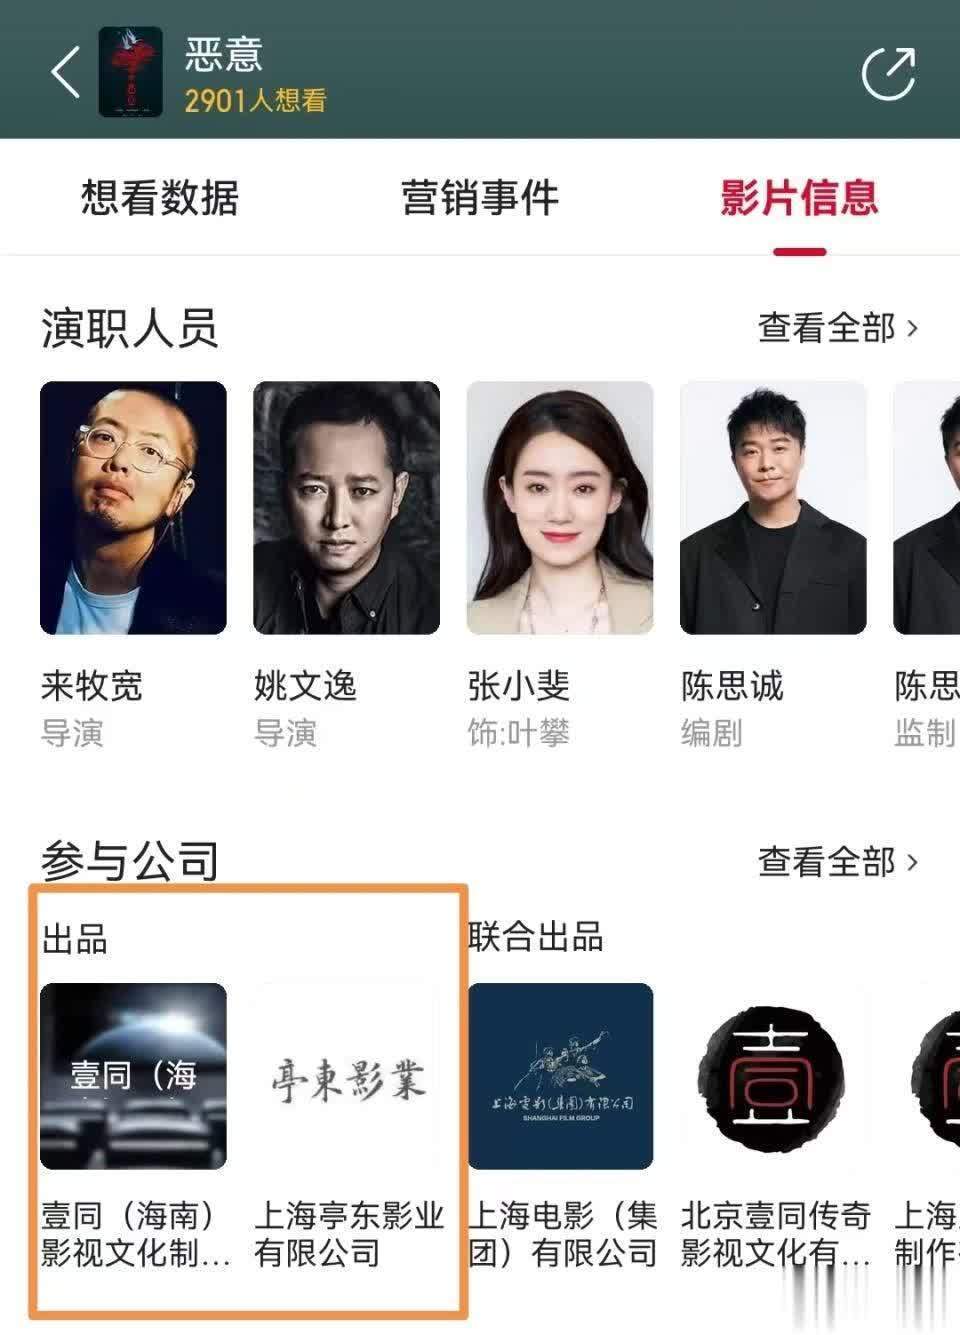Open actress 张小斐's photo

(560, 508)
